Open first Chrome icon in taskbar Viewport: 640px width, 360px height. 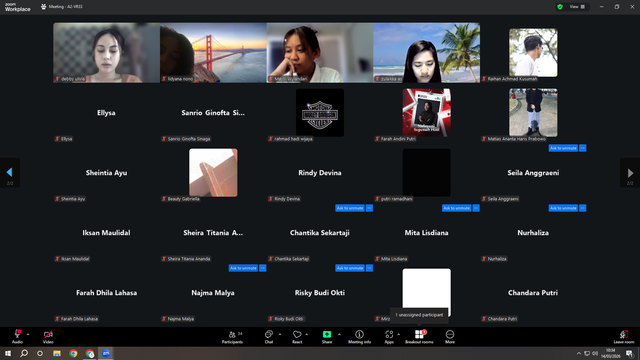(x=73, y=353)
